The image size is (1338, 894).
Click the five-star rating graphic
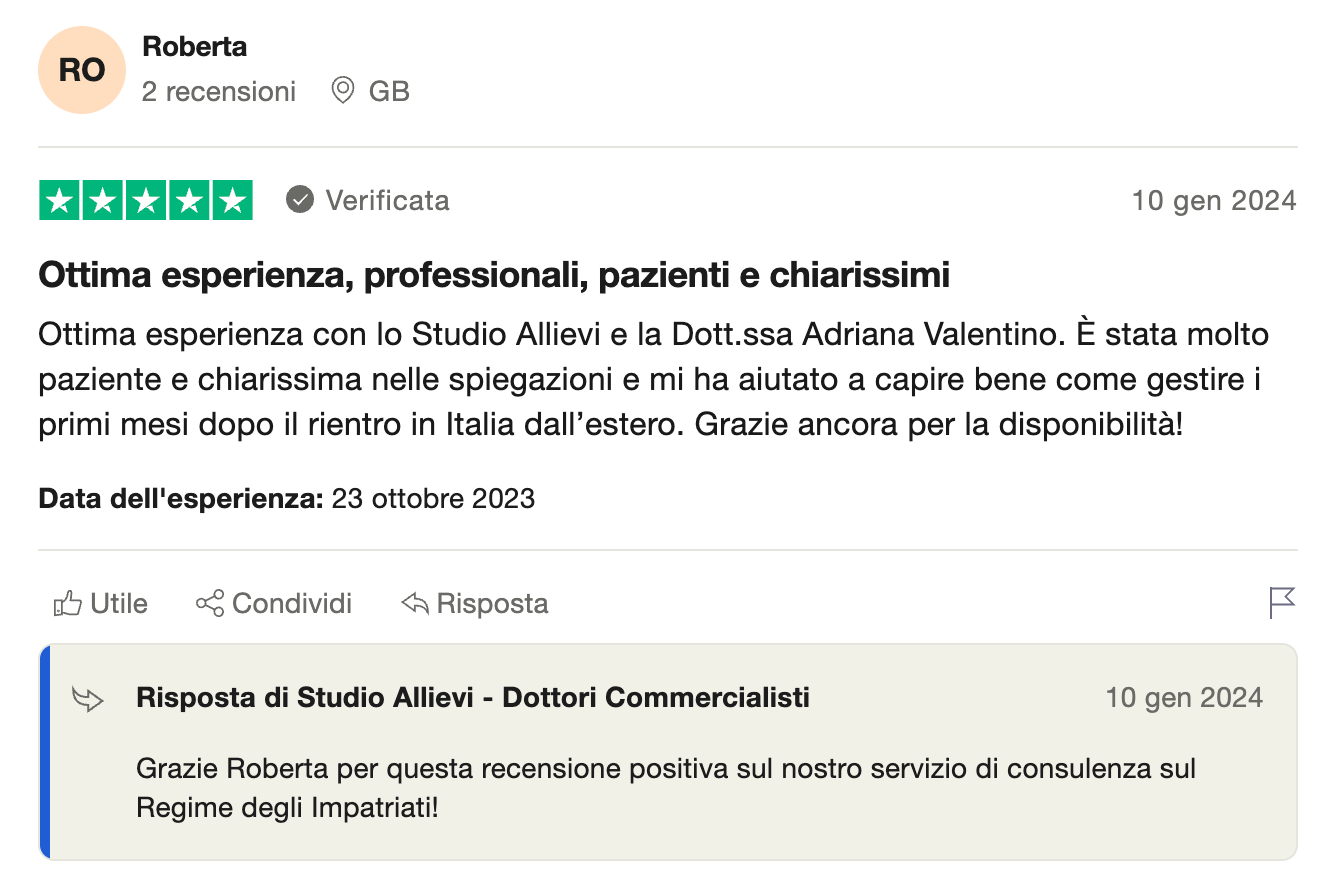tap(146, 201)
